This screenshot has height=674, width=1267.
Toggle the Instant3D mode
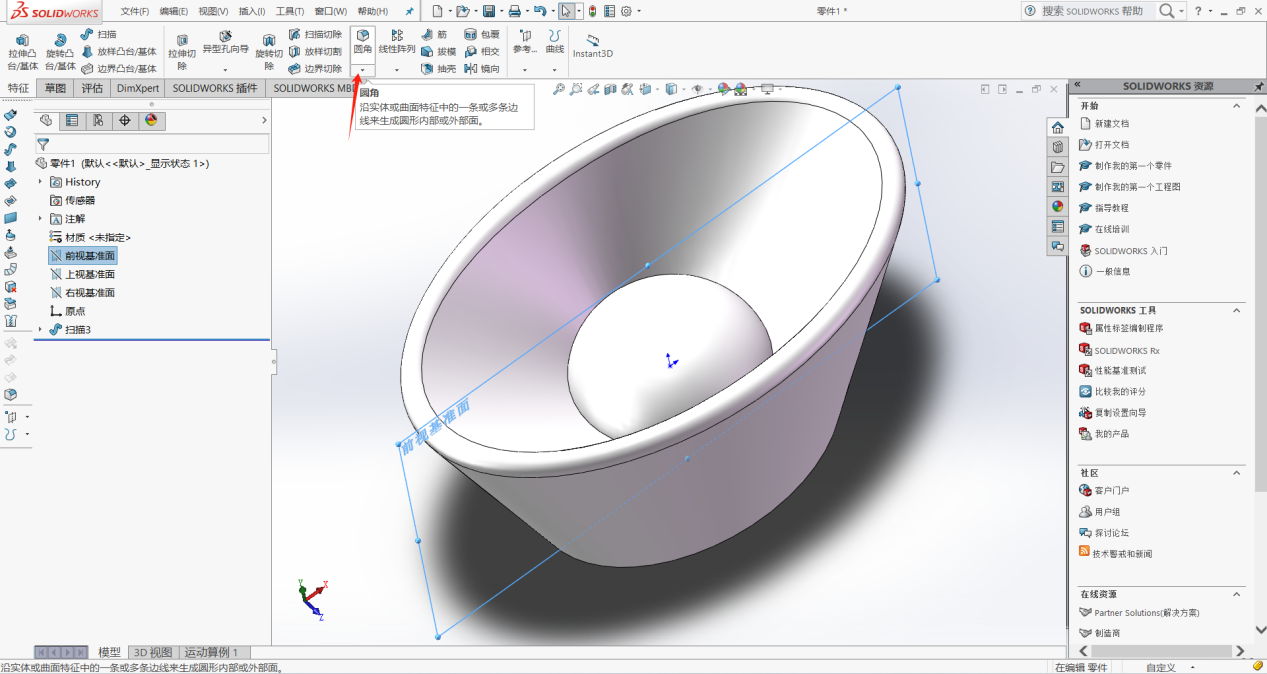(x=592, y=47)
